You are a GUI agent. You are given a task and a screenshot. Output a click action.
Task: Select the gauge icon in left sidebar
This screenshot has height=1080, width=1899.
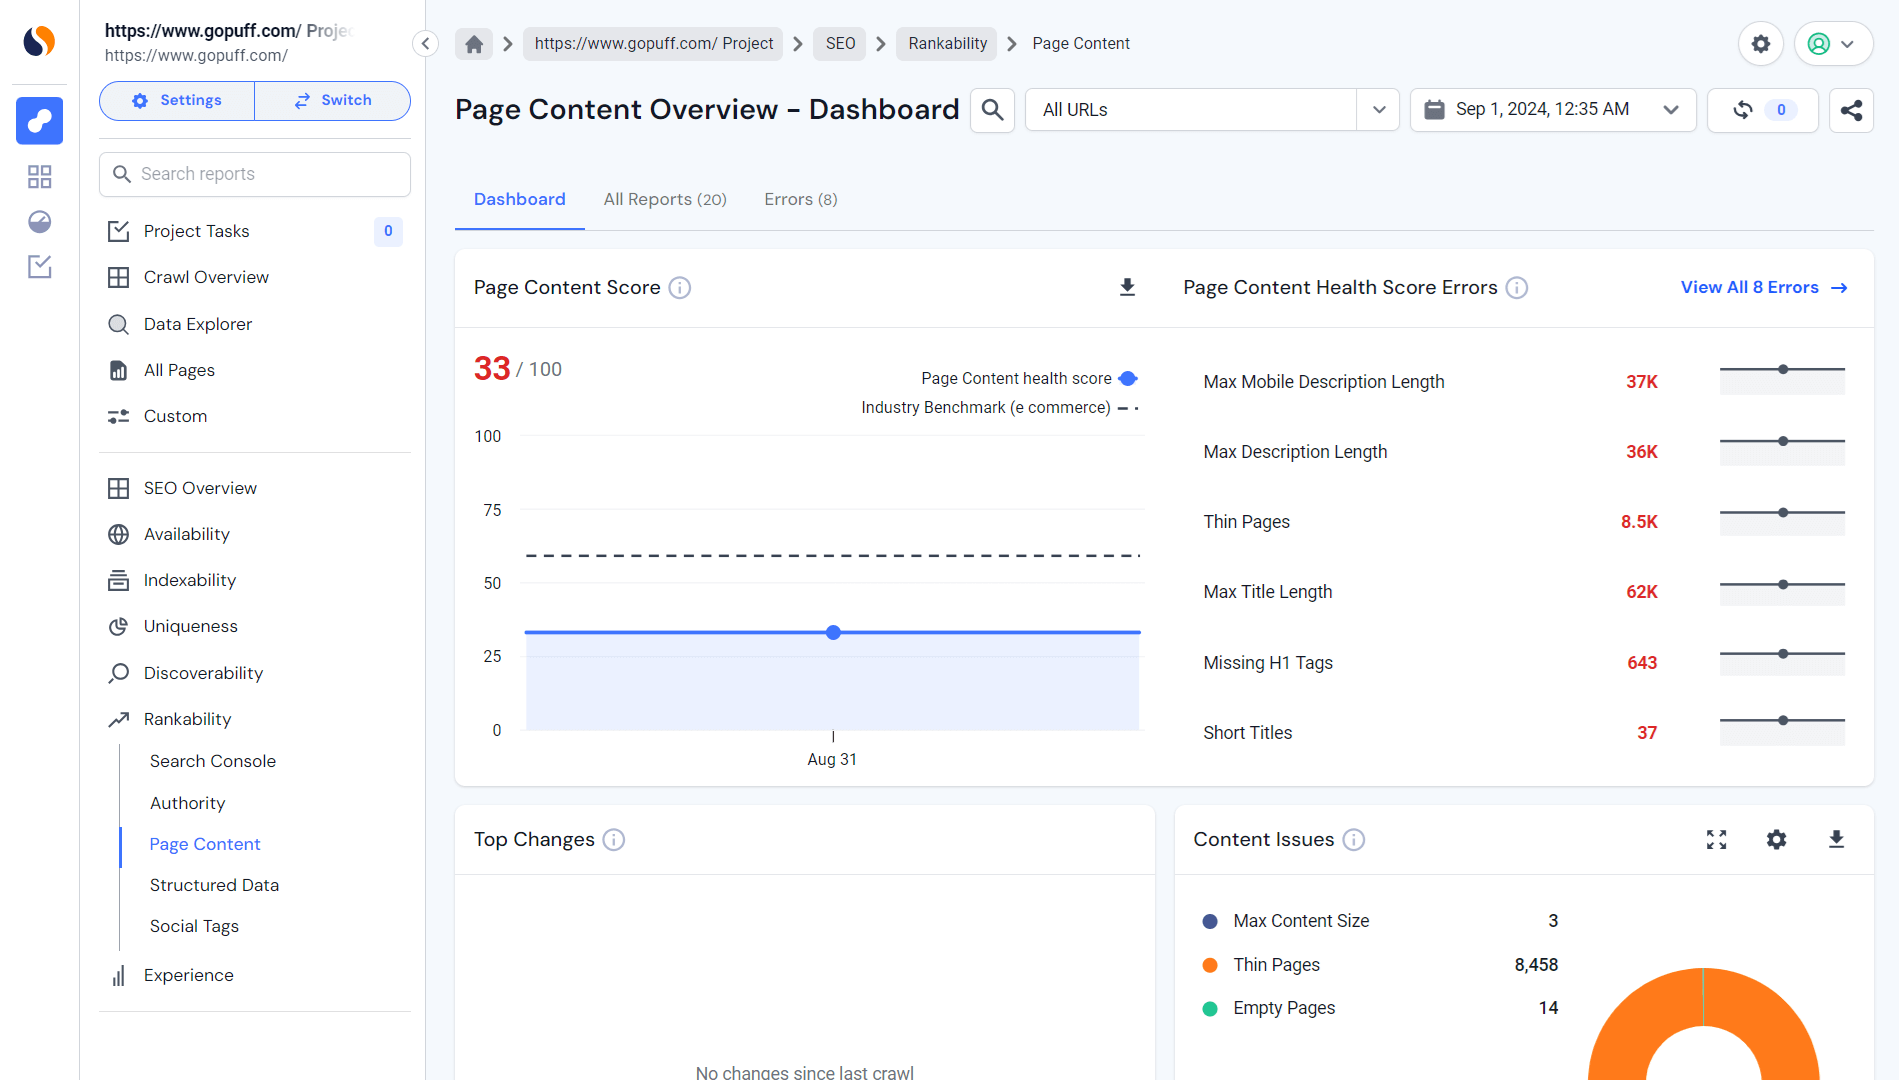click(x=39, y=221)
